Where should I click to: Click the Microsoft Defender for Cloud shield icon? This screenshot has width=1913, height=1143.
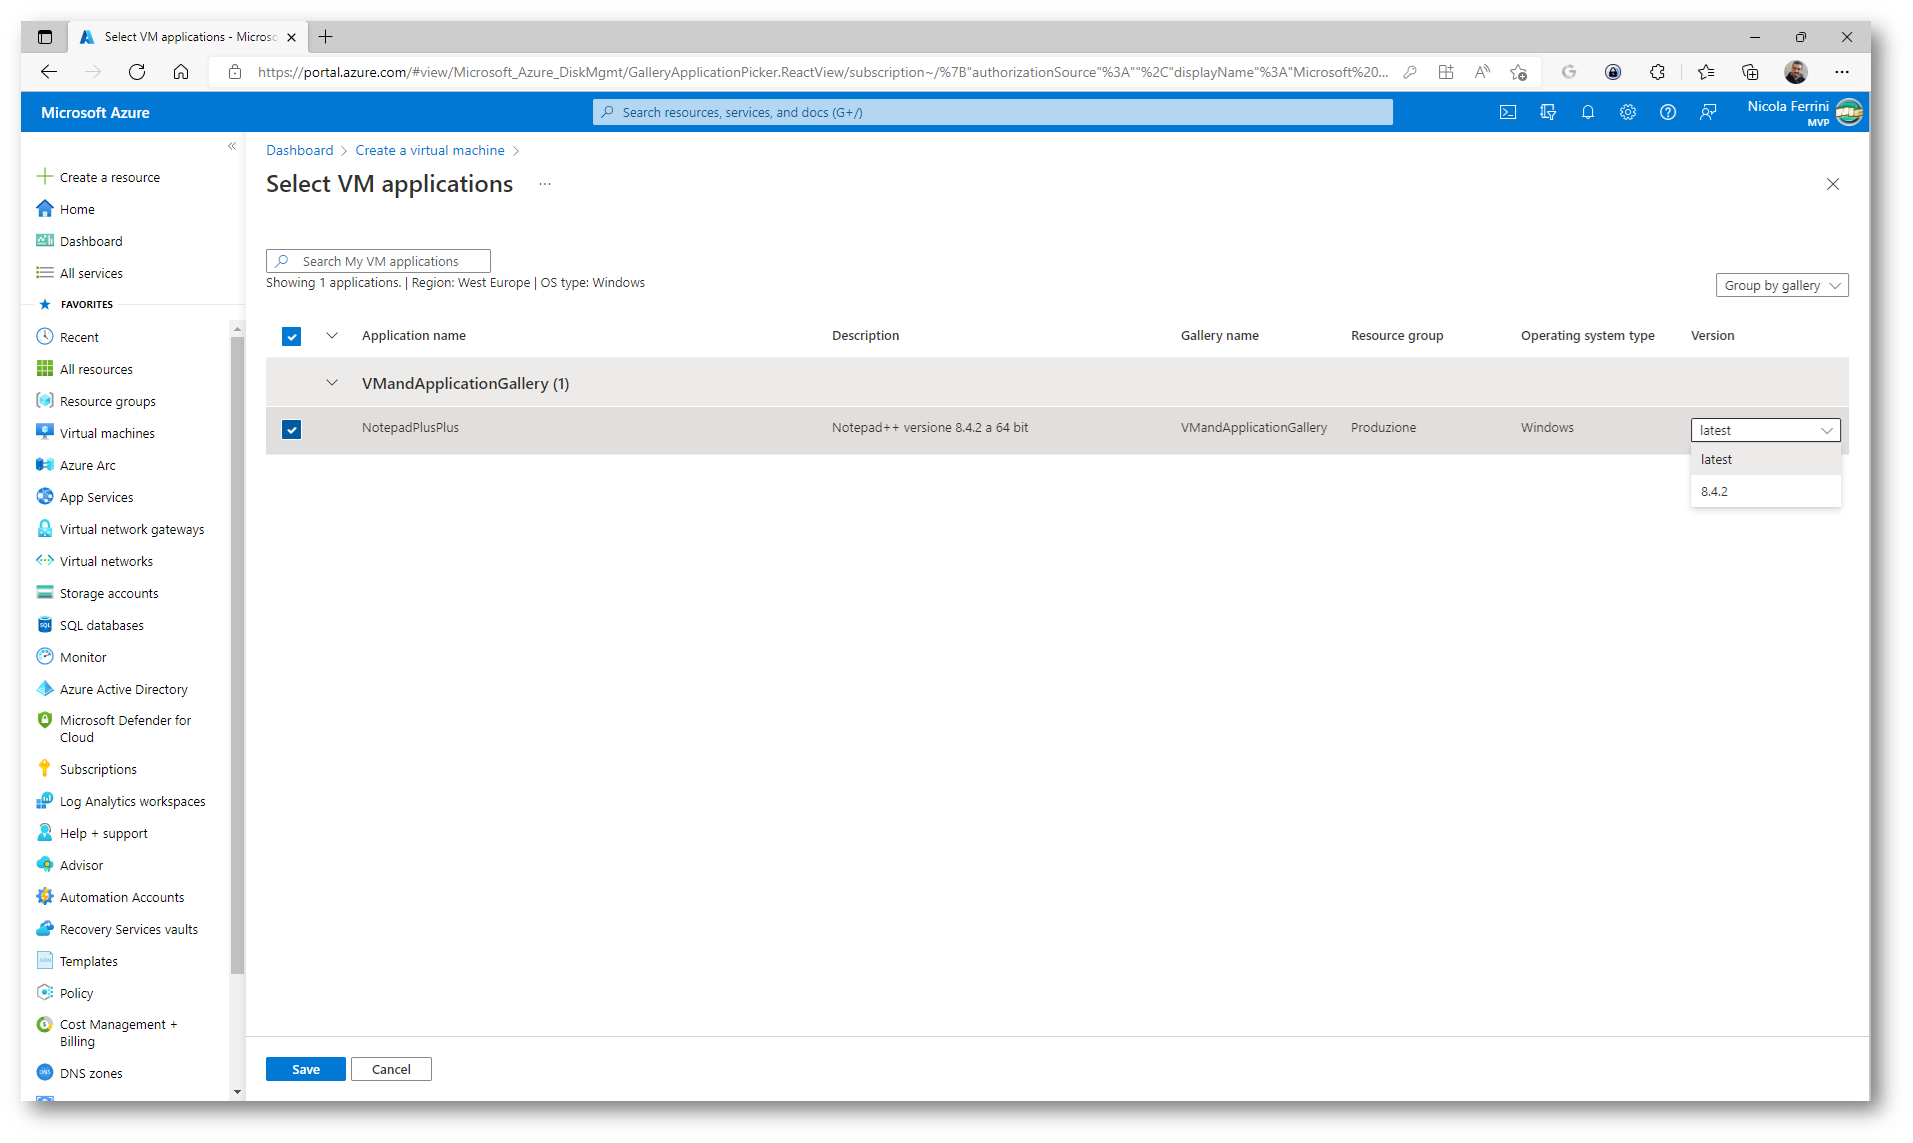45,720
